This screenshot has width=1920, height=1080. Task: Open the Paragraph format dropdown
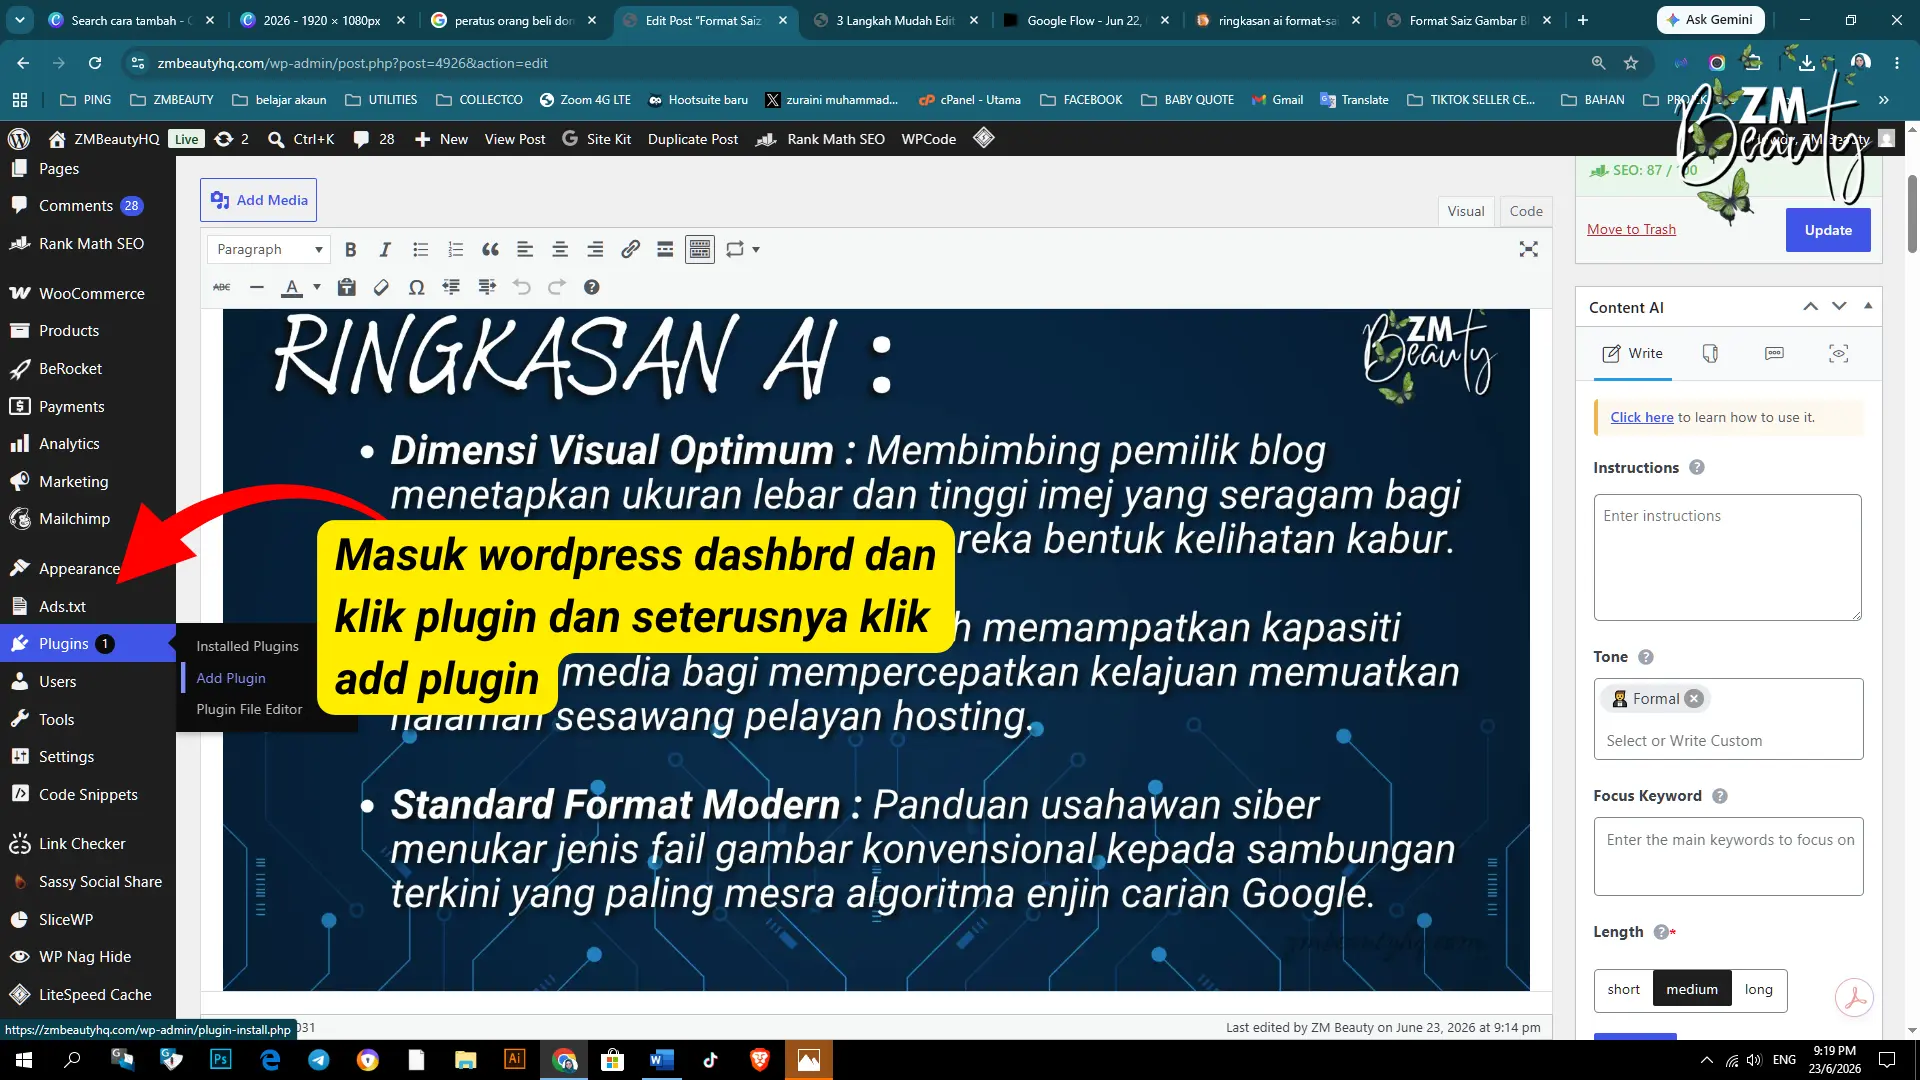click(x=269, y=250)
